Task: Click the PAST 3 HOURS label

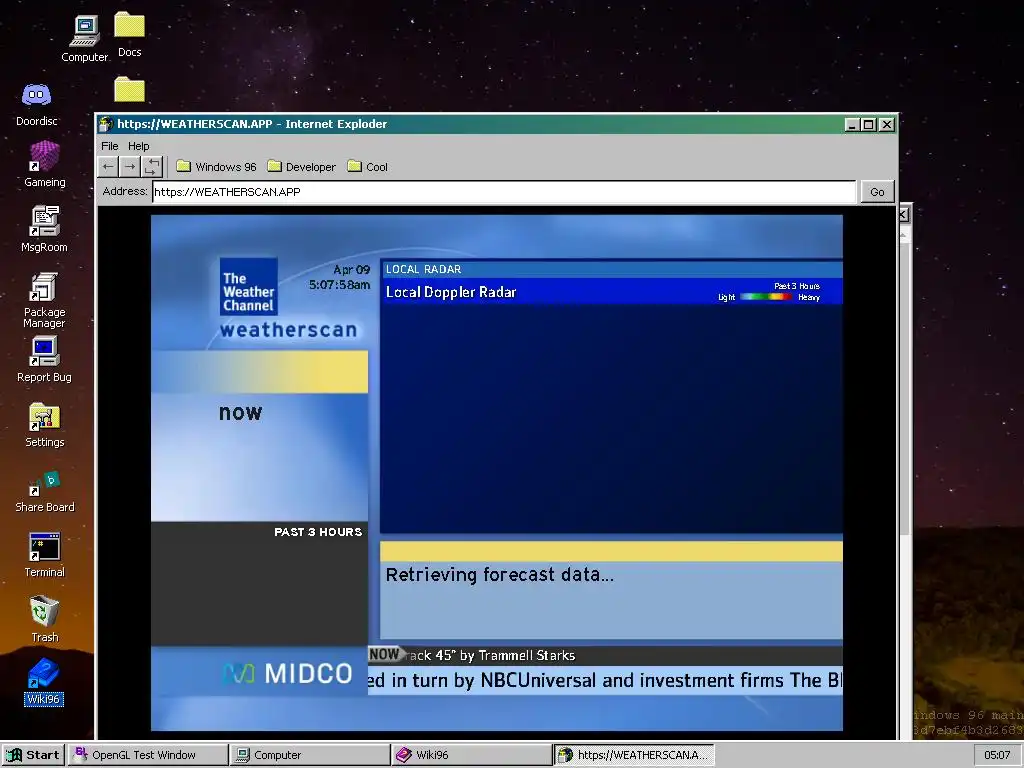Action: tap(318, 532)
